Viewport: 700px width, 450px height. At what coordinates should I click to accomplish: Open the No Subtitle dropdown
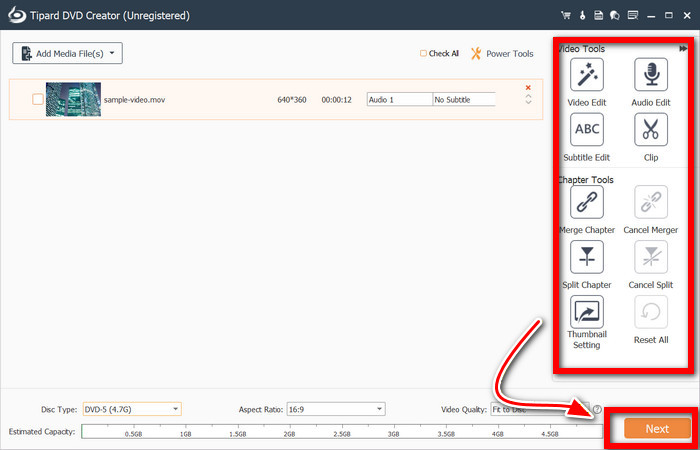[x=464, y=99]
